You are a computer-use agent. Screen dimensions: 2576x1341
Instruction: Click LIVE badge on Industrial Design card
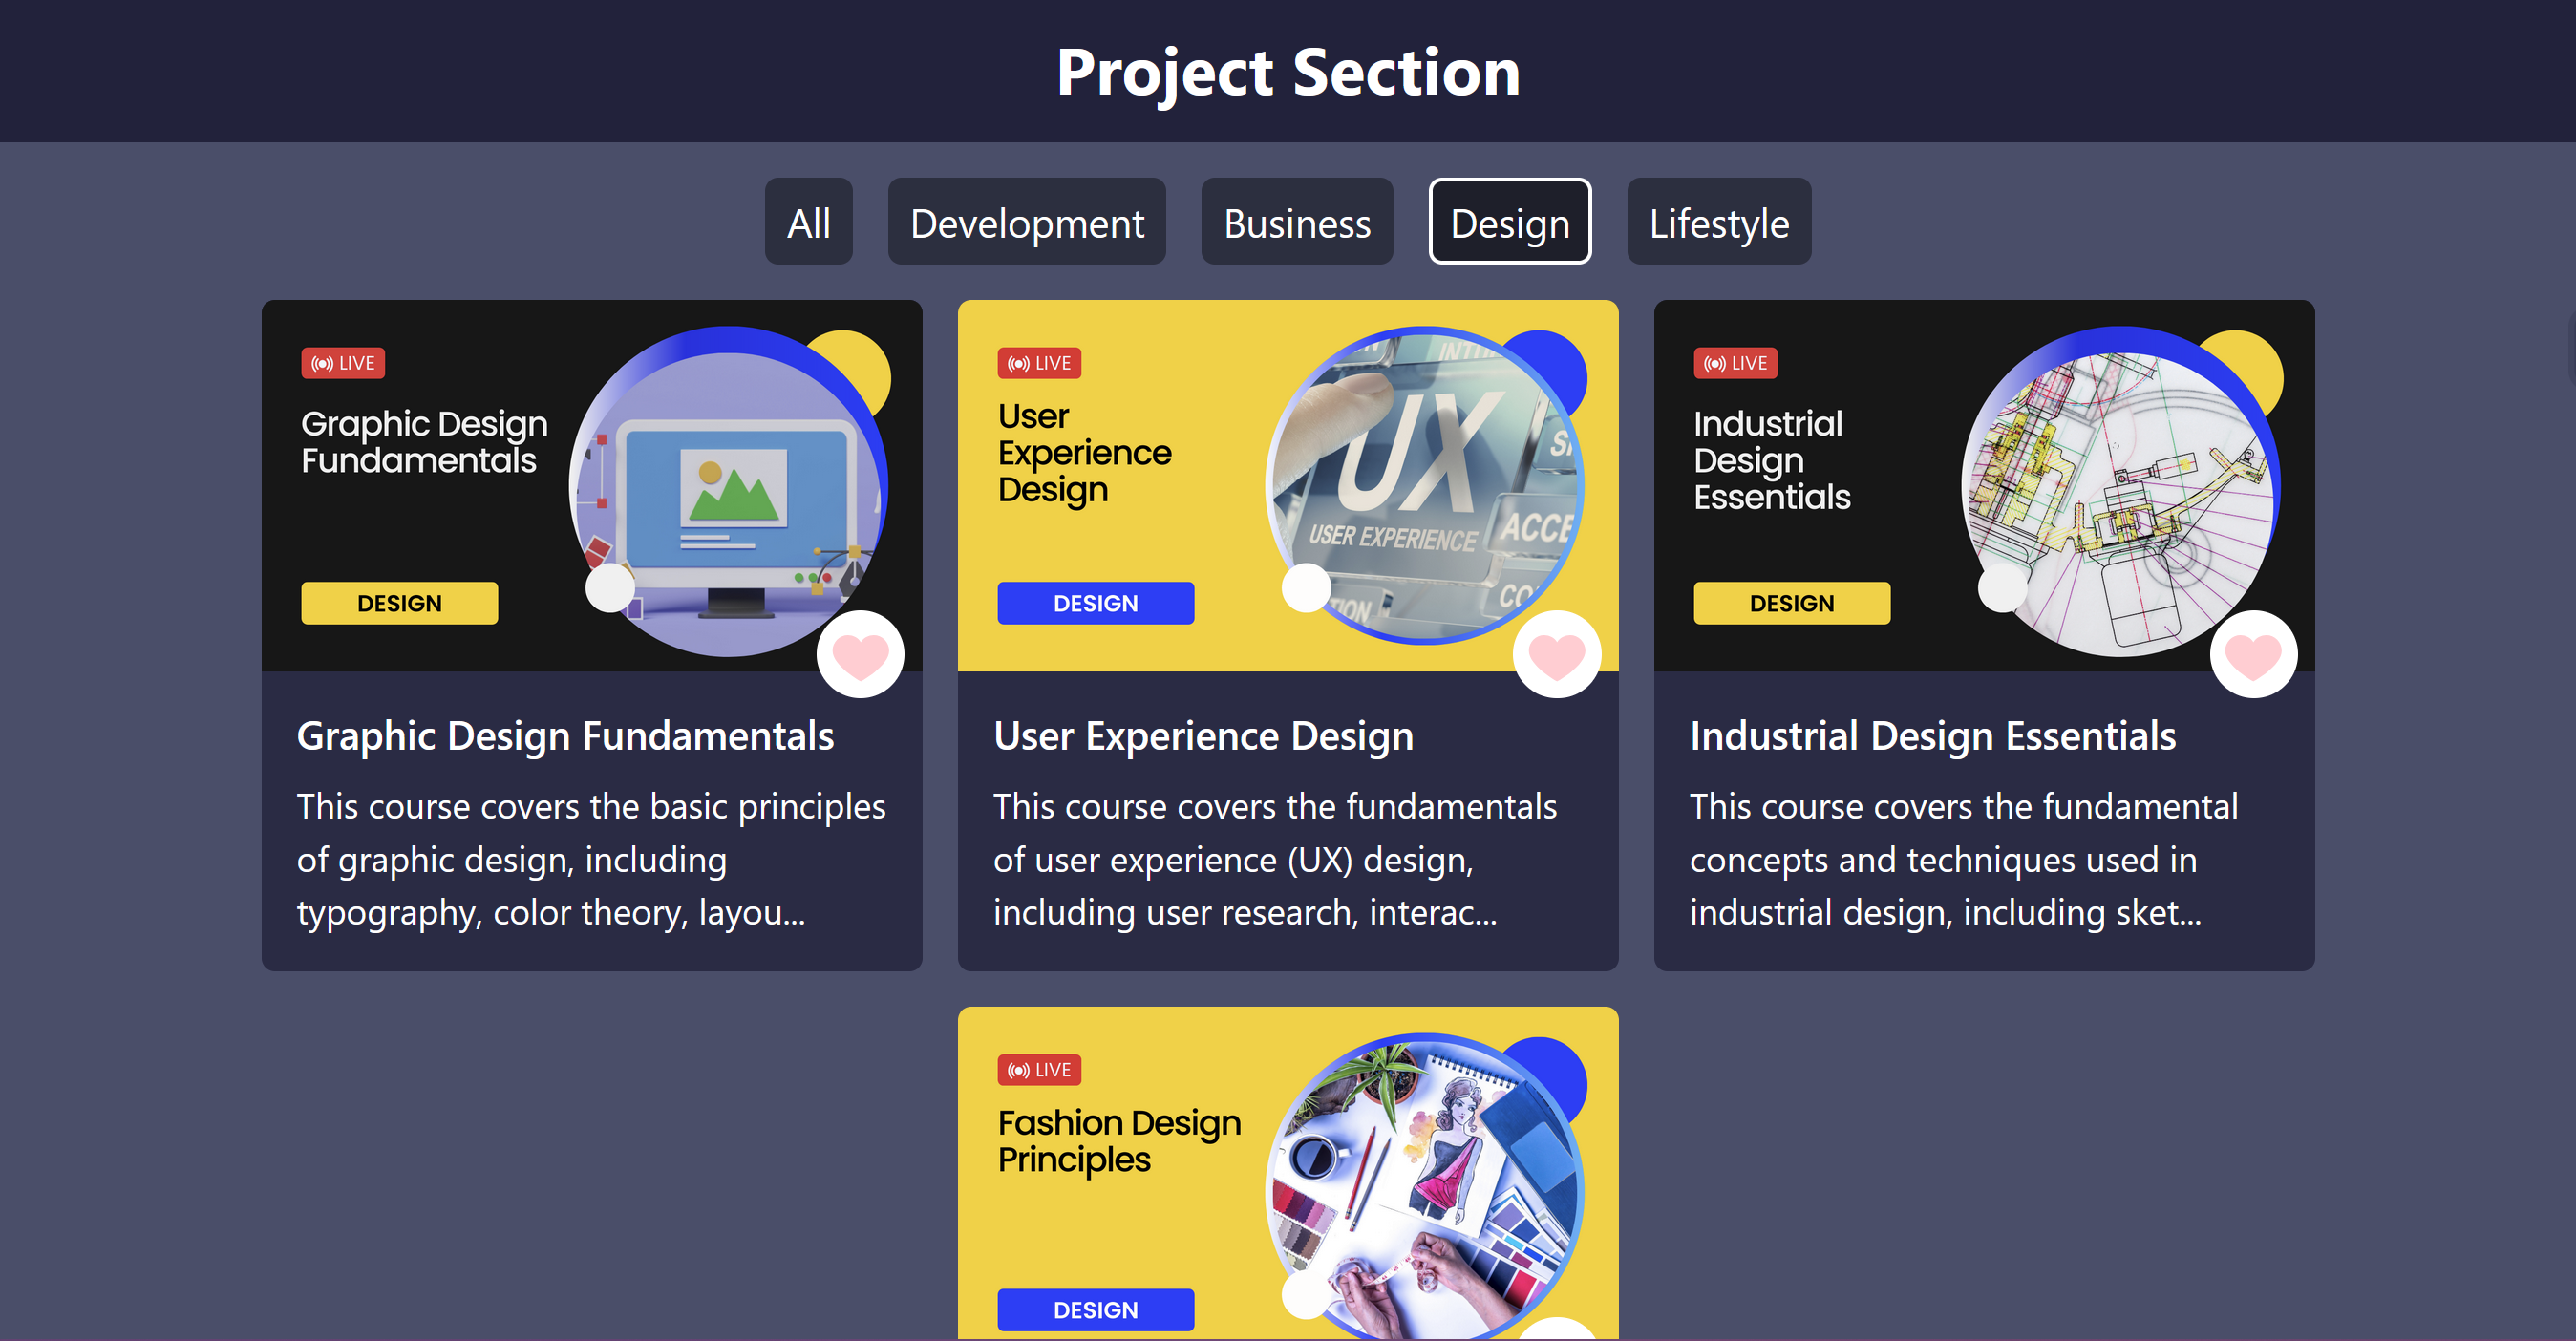[1735, 363]
